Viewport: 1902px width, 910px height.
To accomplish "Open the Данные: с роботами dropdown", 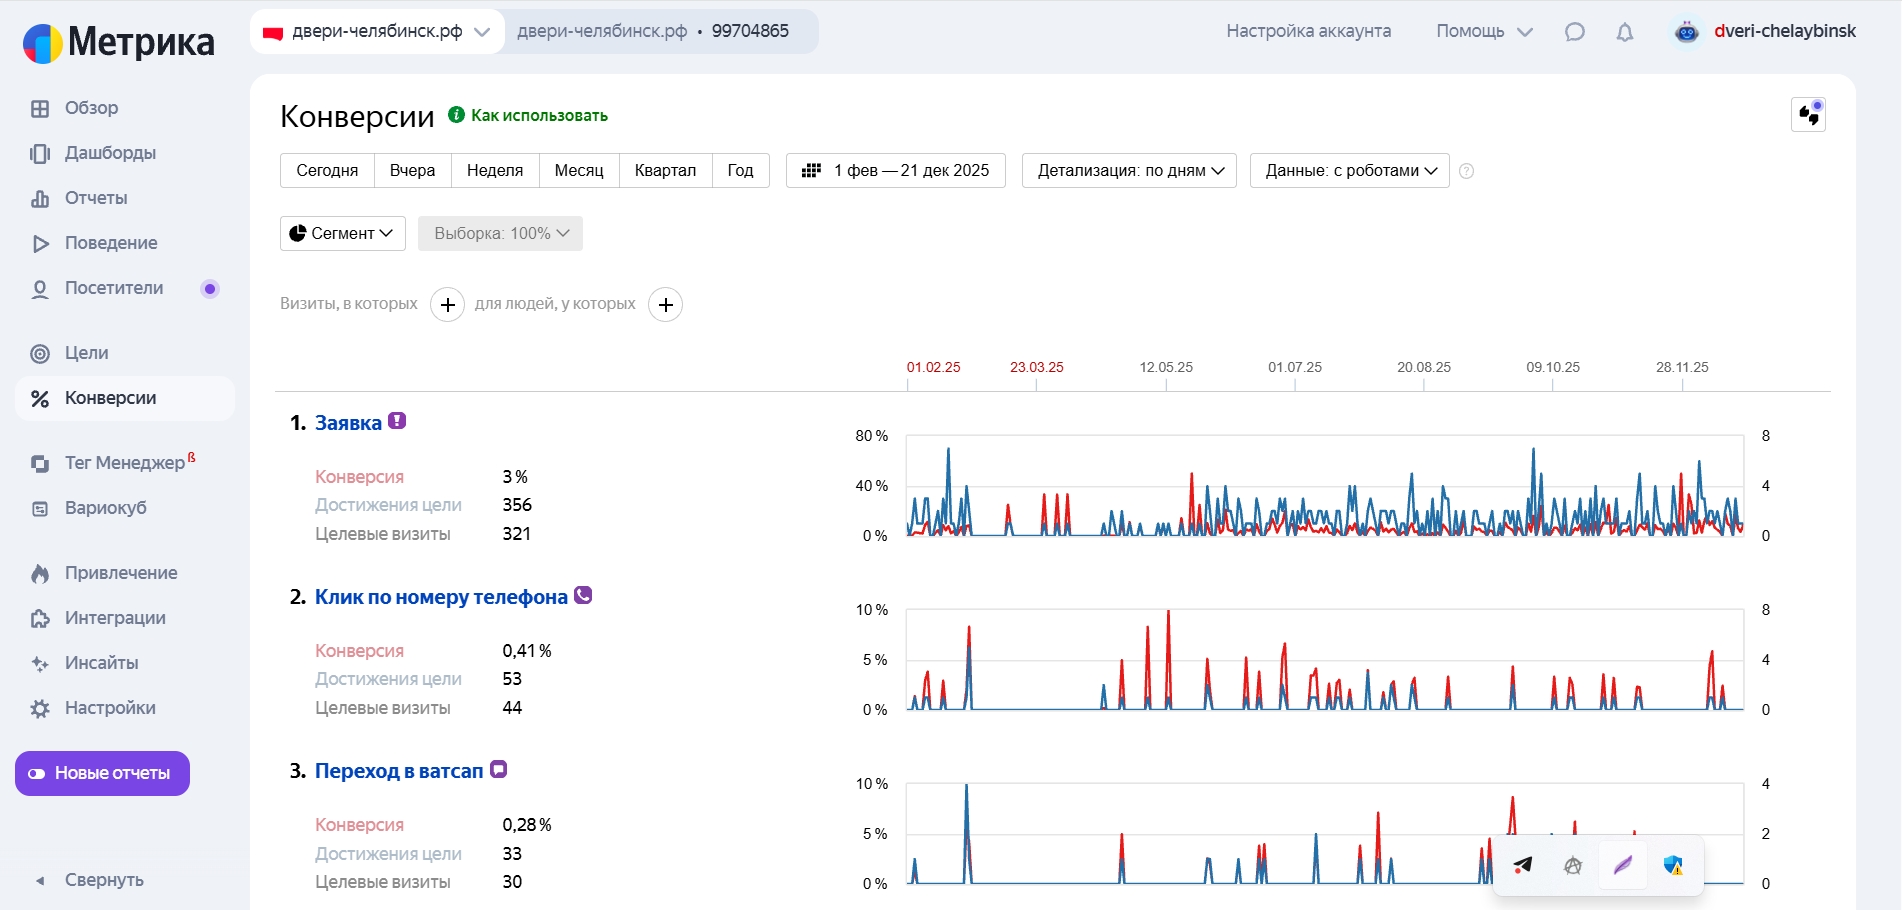I will (1349, 171).
